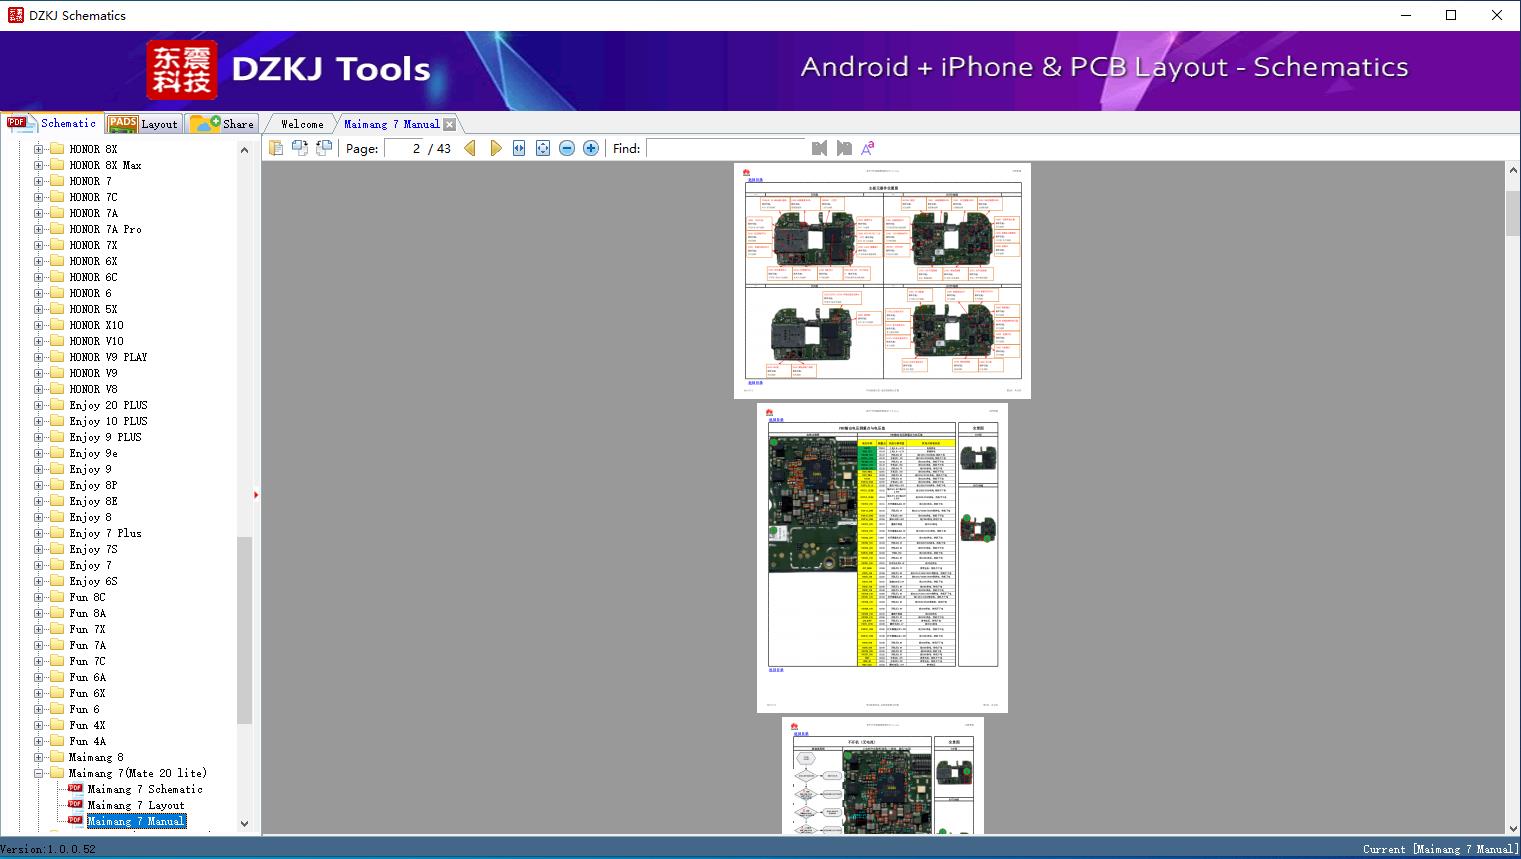Go to the previous page
Image resolution: width=1521 pixels, height=859 pixels.
470,148
